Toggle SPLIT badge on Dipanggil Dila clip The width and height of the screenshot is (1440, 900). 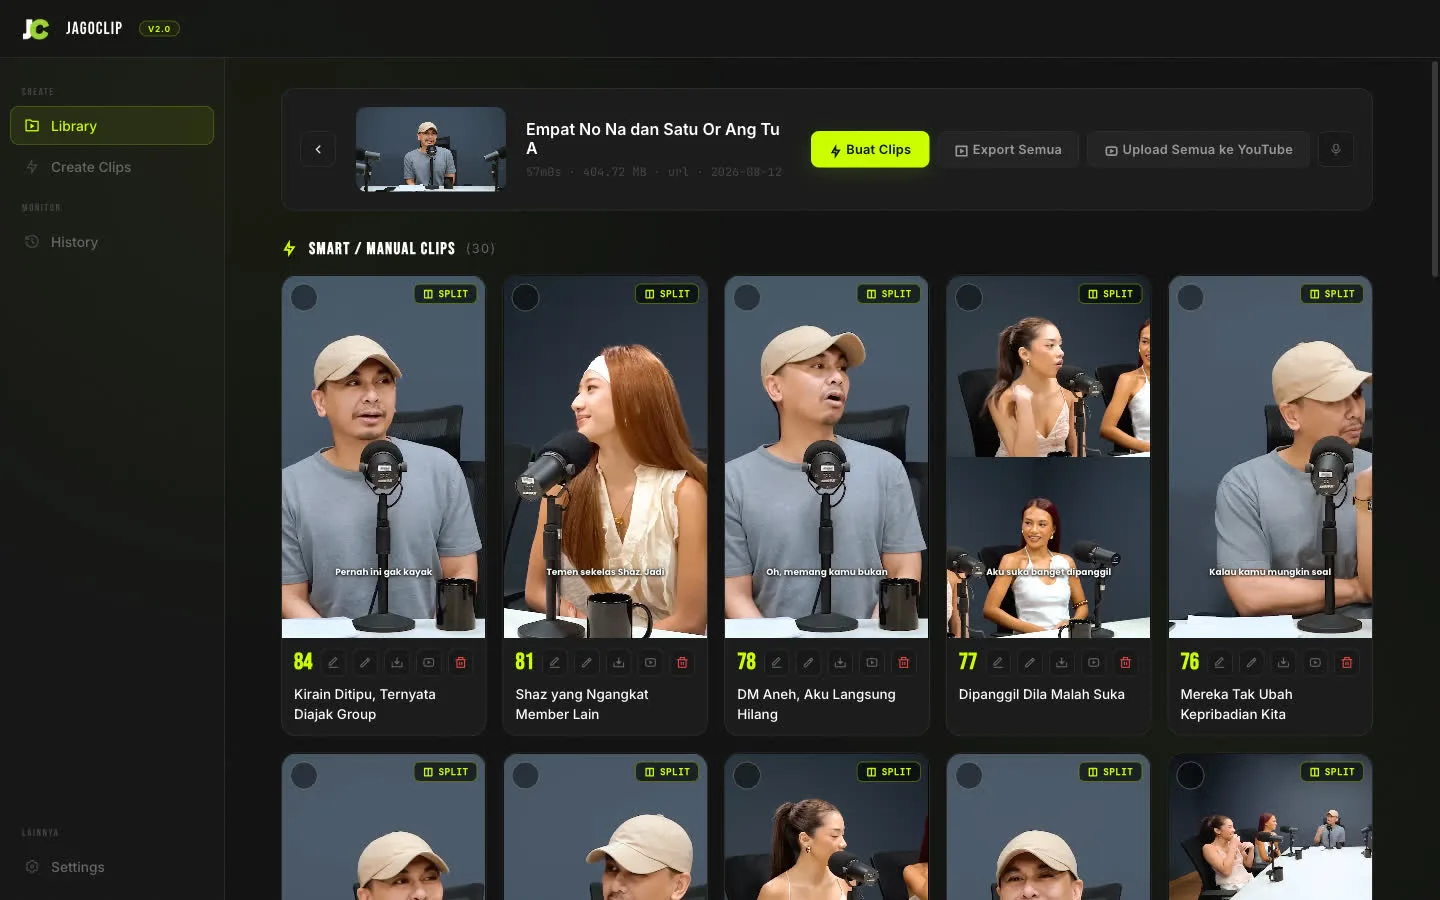coord(1111,294)
